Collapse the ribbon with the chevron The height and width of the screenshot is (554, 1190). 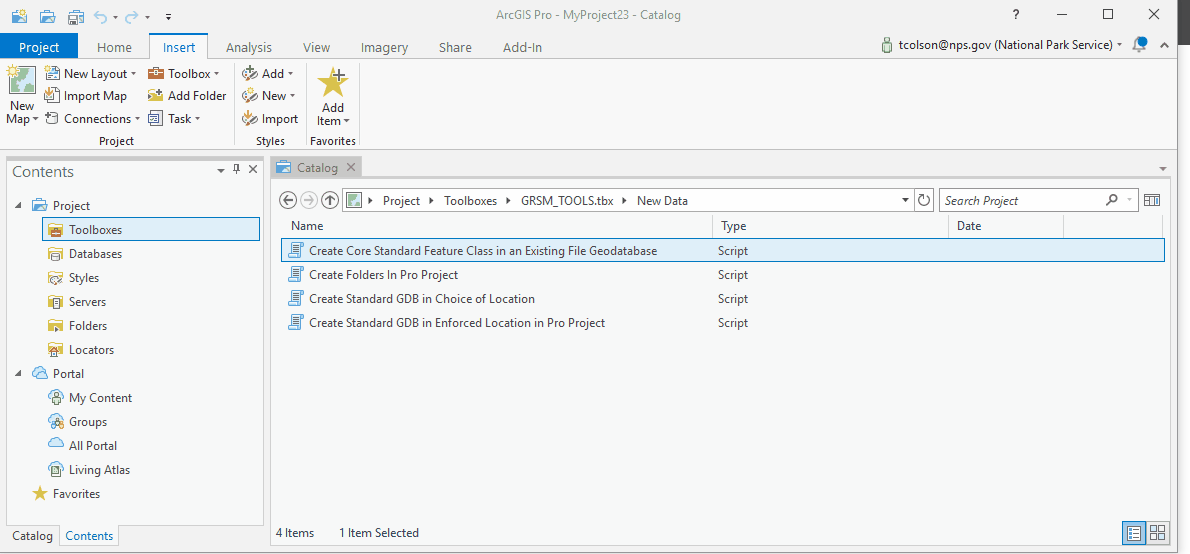pos(1165,46)
